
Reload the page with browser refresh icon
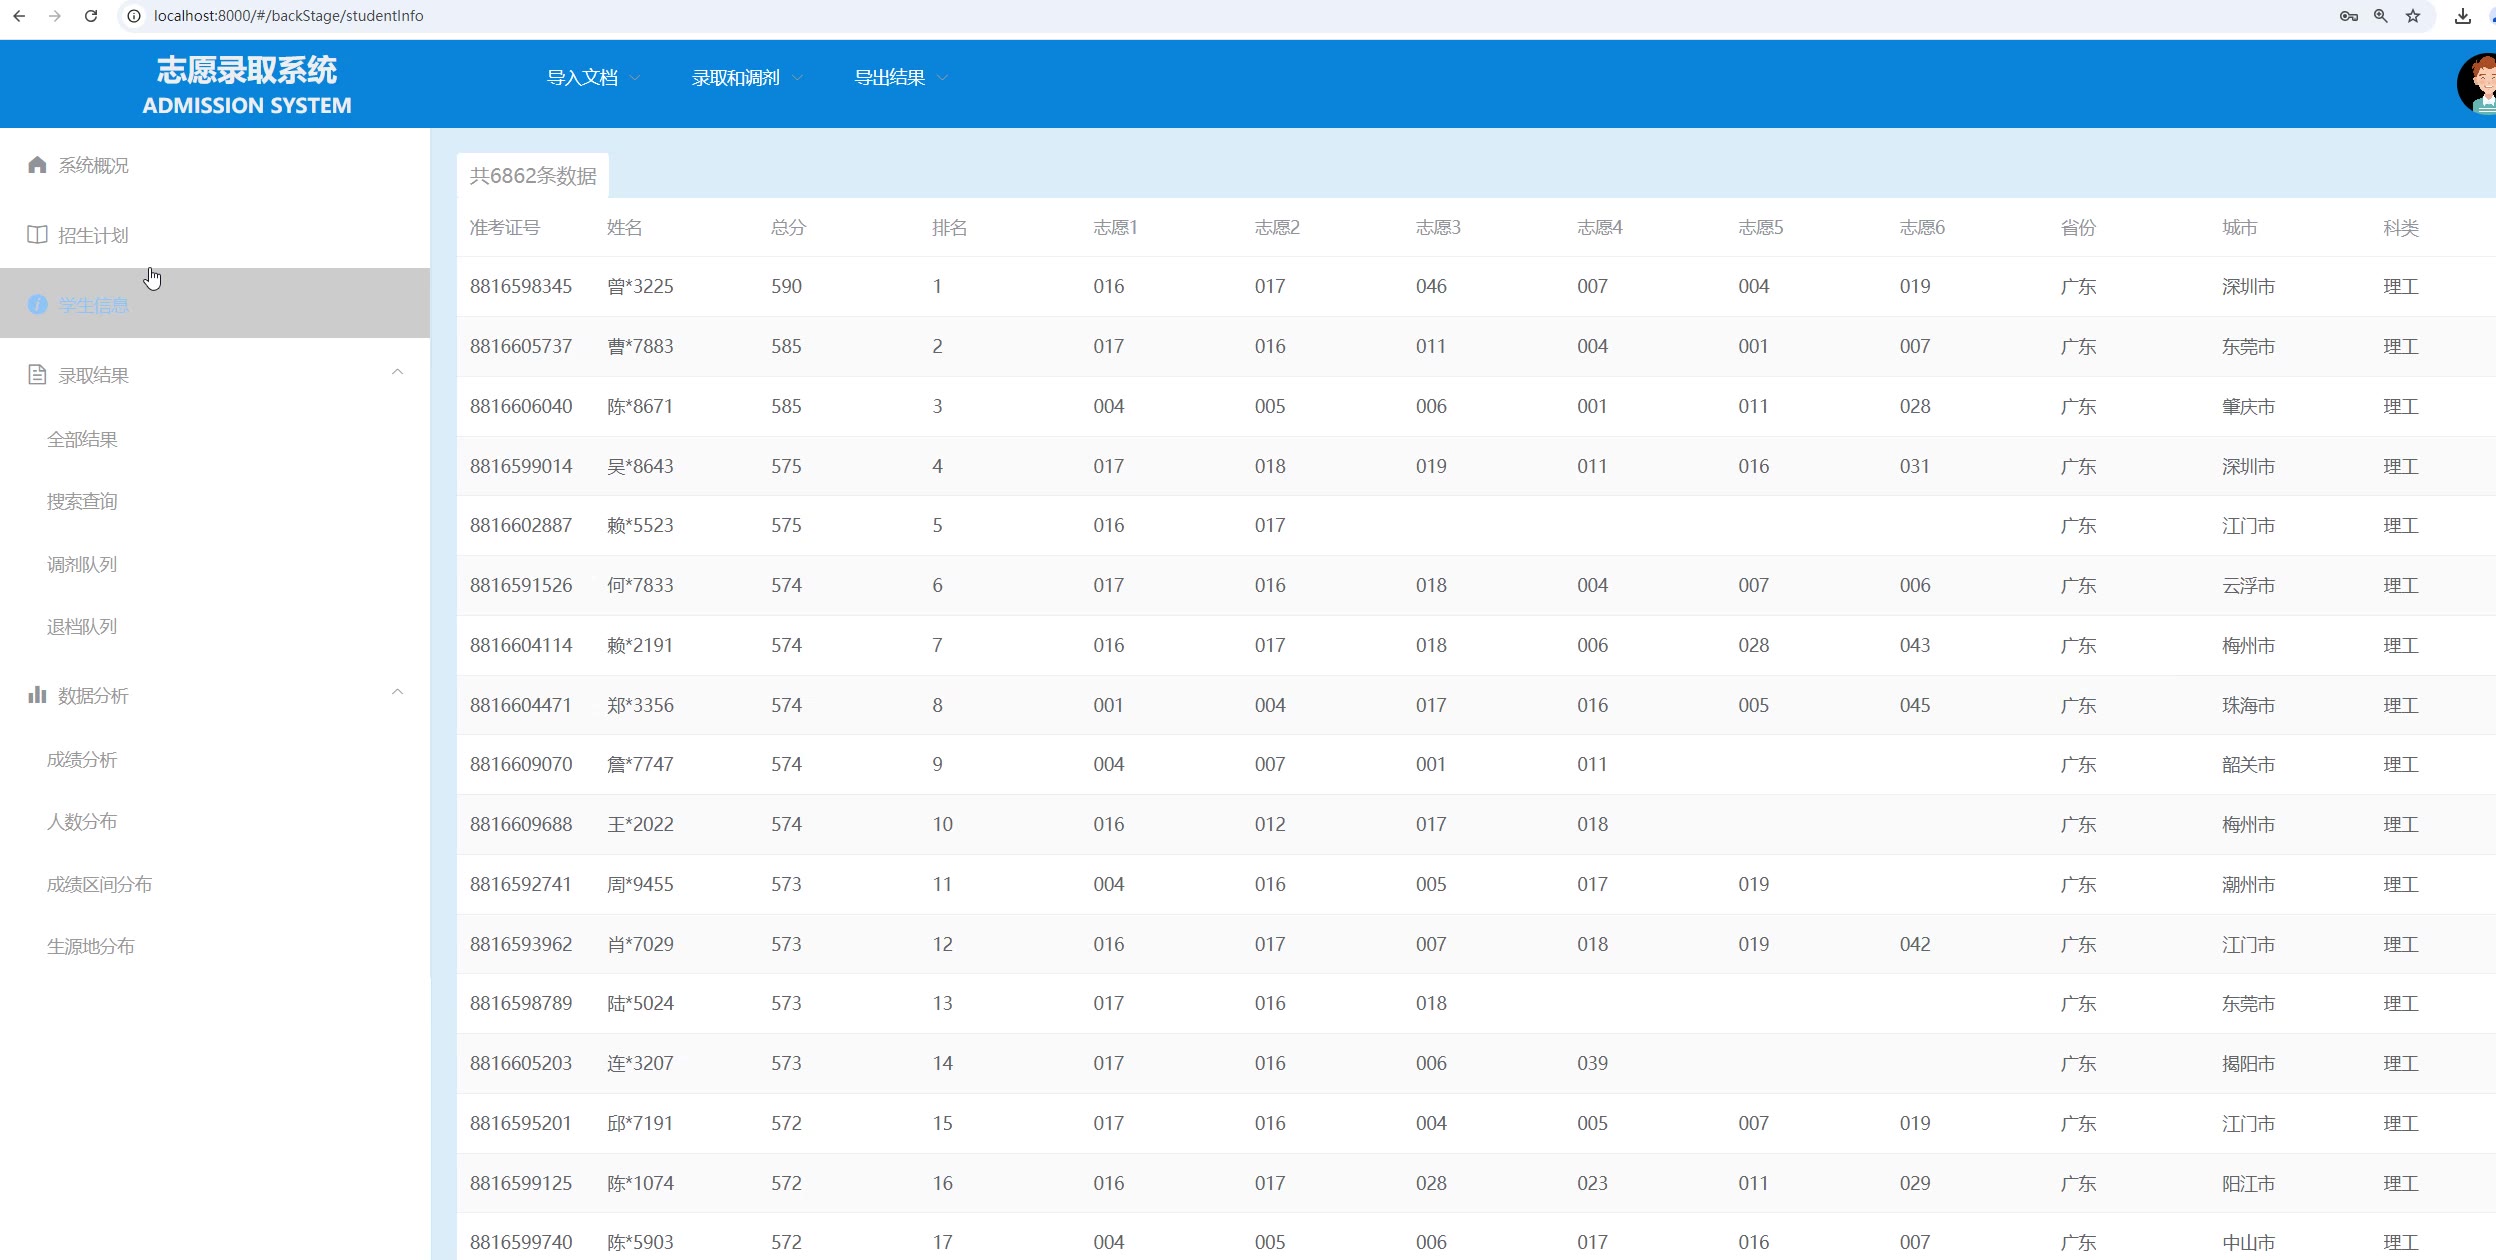coord(91,16)
